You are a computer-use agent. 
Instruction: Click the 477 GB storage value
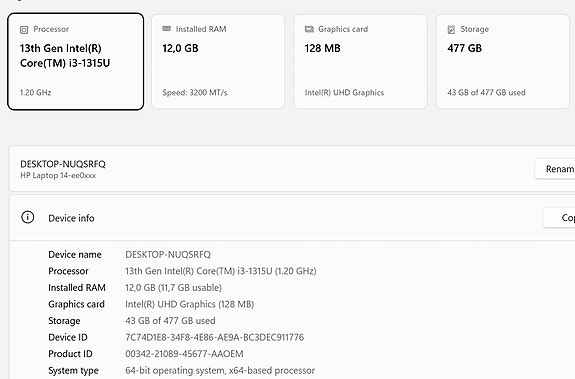pos(465,48)
